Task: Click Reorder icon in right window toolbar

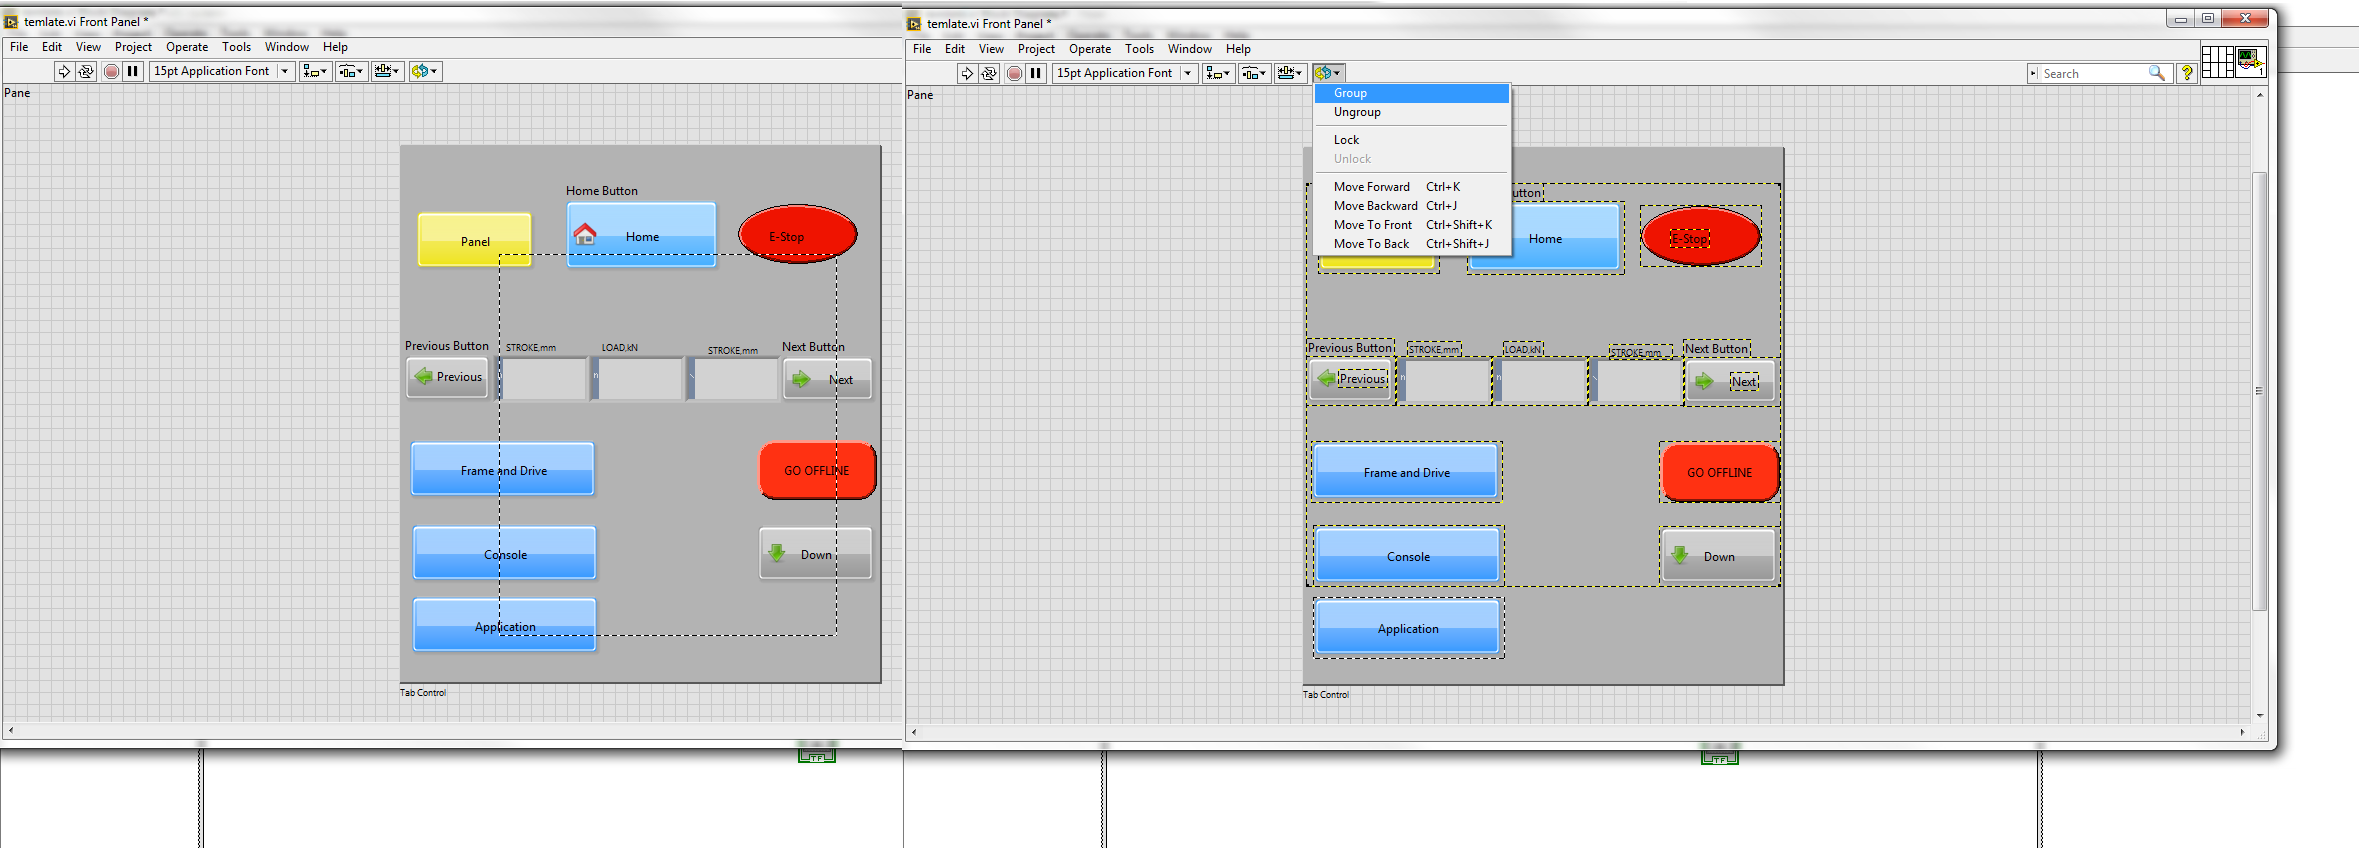Action: [1327, 73]
